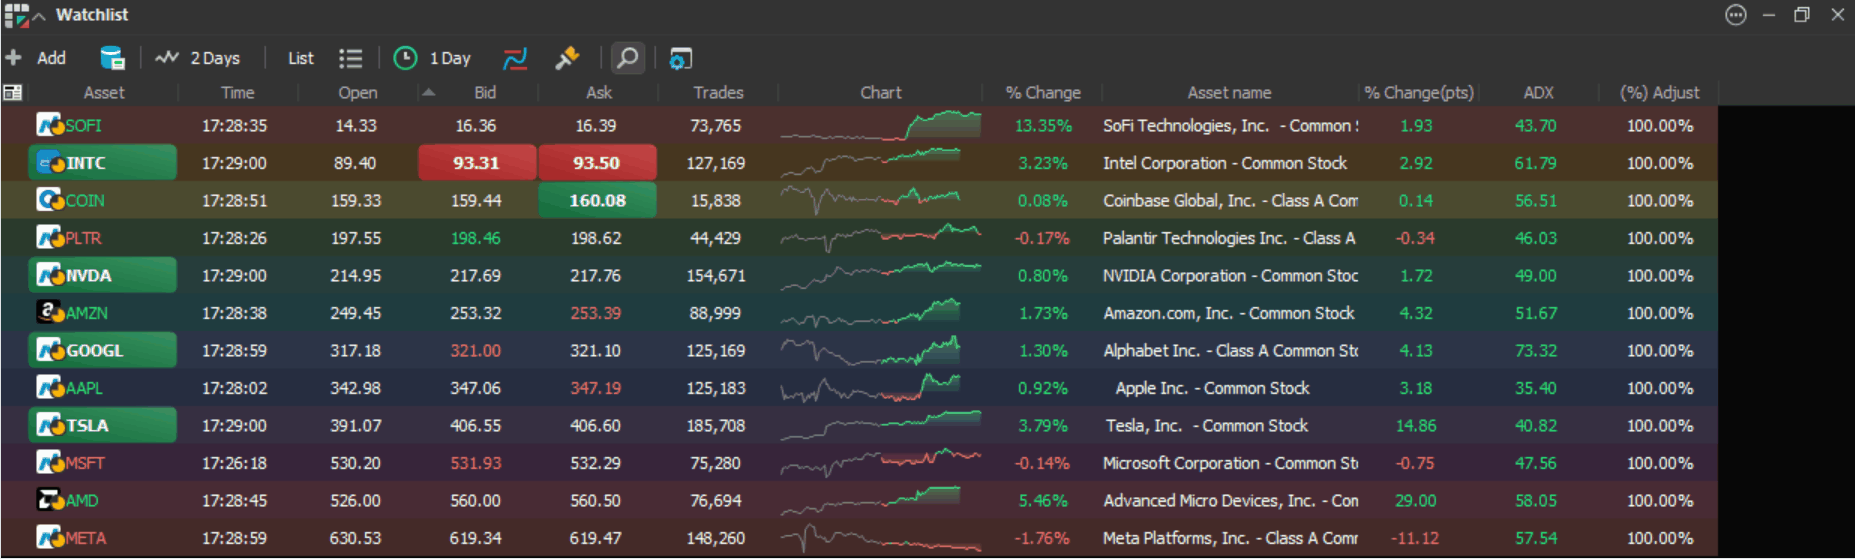Click the bulleted list icon
Viewport: 1855px width, 559px height.
[350, 58]
